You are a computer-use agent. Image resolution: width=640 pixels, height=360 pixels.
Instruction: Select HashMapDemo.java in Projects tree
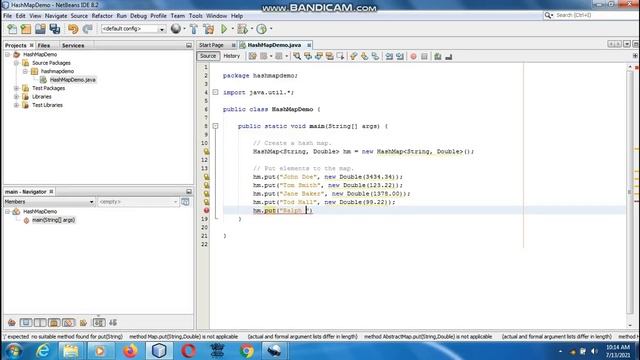(73, 80)
